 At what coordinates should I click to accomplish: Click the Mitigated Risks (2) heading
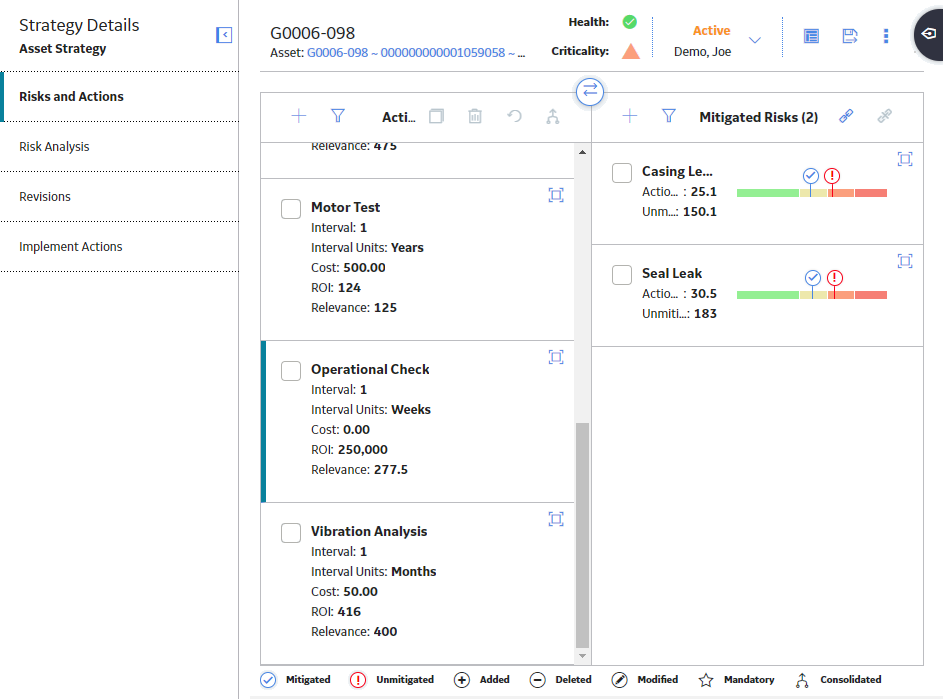[758, 117]
